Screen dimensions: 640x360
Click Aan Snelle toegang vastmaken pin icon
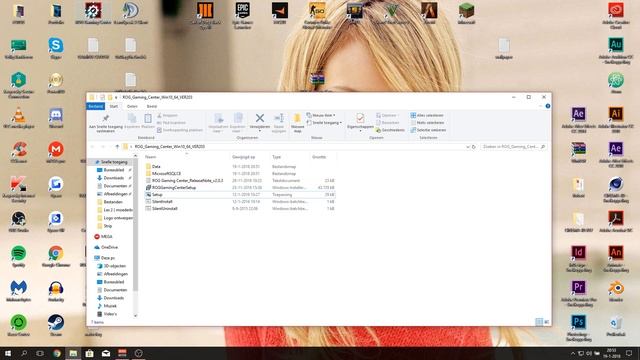tap(106, 118)
